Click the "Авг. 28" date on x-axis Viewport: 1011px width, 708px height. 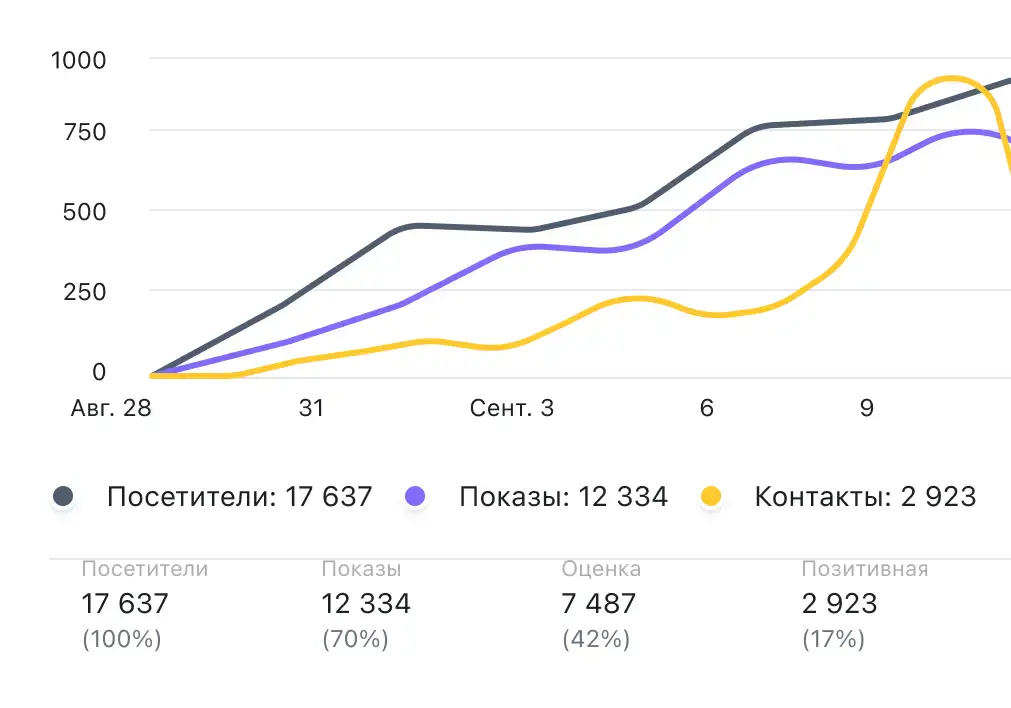pyautogui.click(x=110, y=408)
